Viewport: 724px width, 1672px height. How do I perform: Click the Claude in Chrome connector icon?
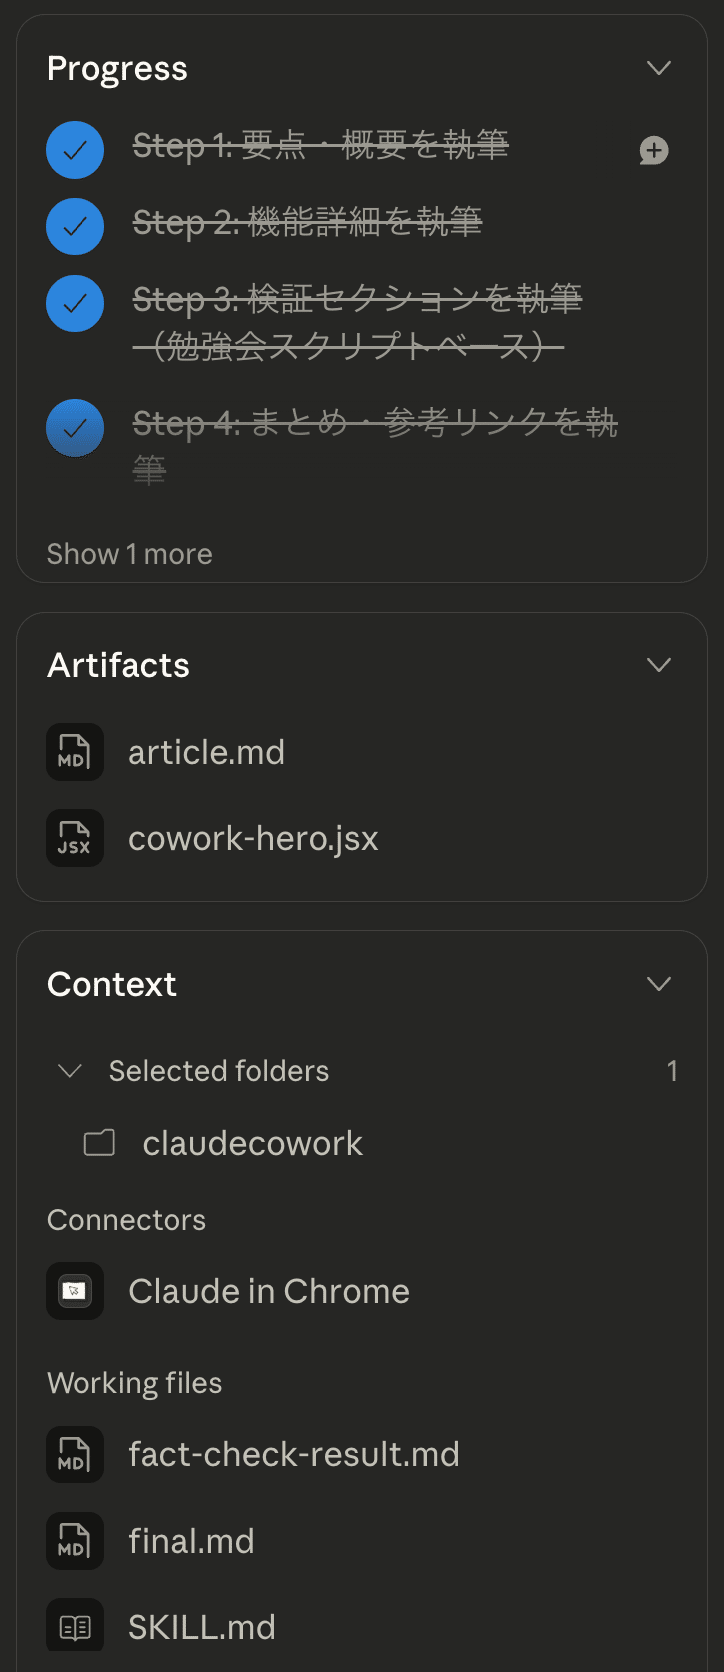tap(75, 1291)
